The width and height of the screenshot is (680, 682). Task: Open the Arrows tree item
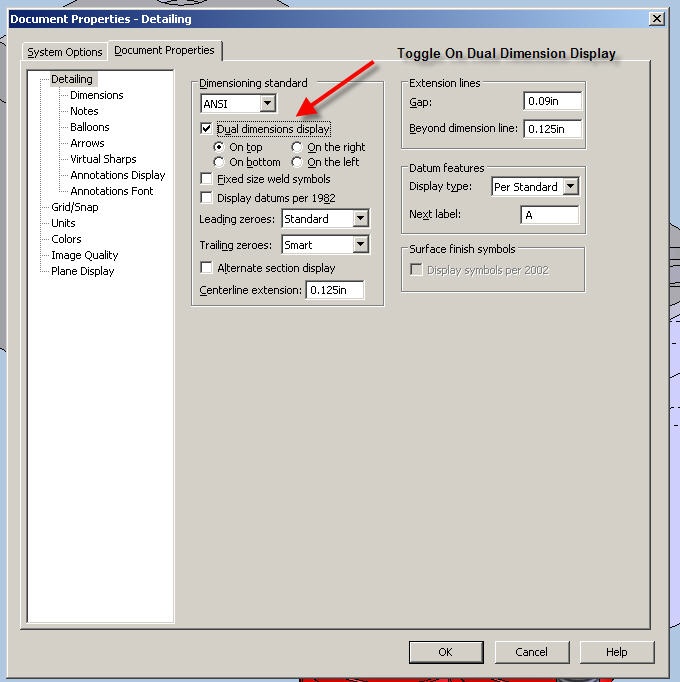(x=87, y=143)
